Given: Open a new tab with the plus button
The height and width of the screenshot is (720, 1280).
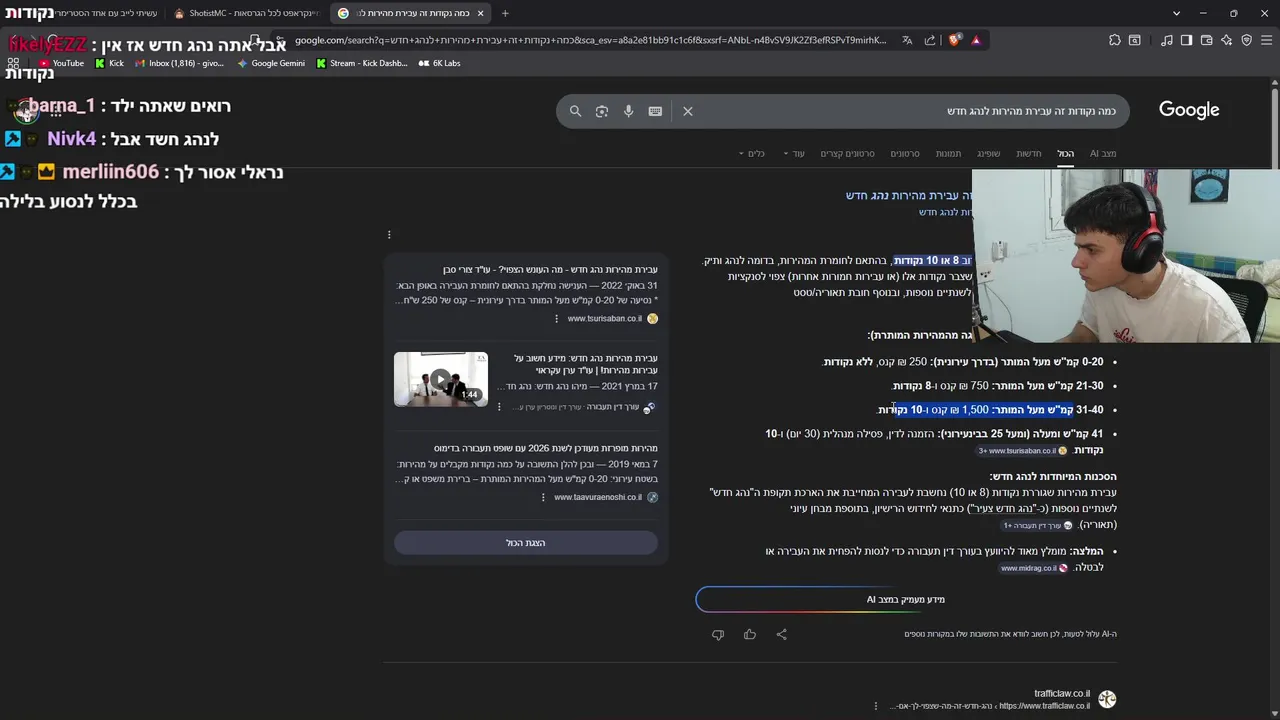Looking at the screenshot, I should [505, 13].
